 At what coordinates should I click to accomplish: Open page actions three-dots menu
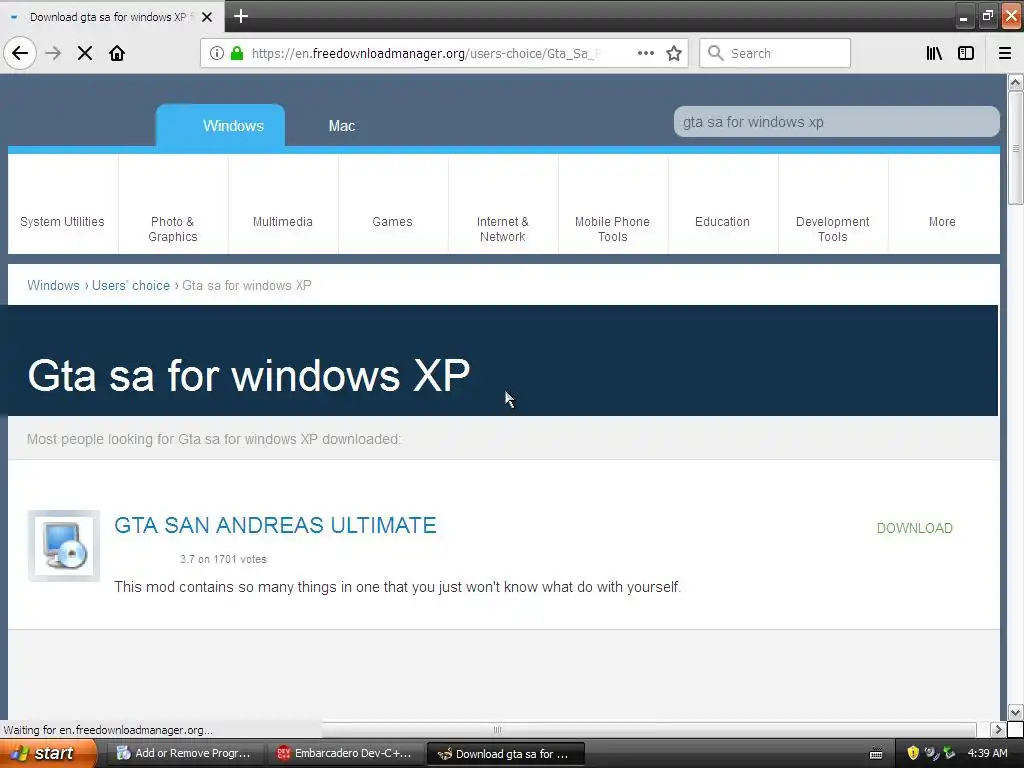pyautogui.click(x=646, y=53)
